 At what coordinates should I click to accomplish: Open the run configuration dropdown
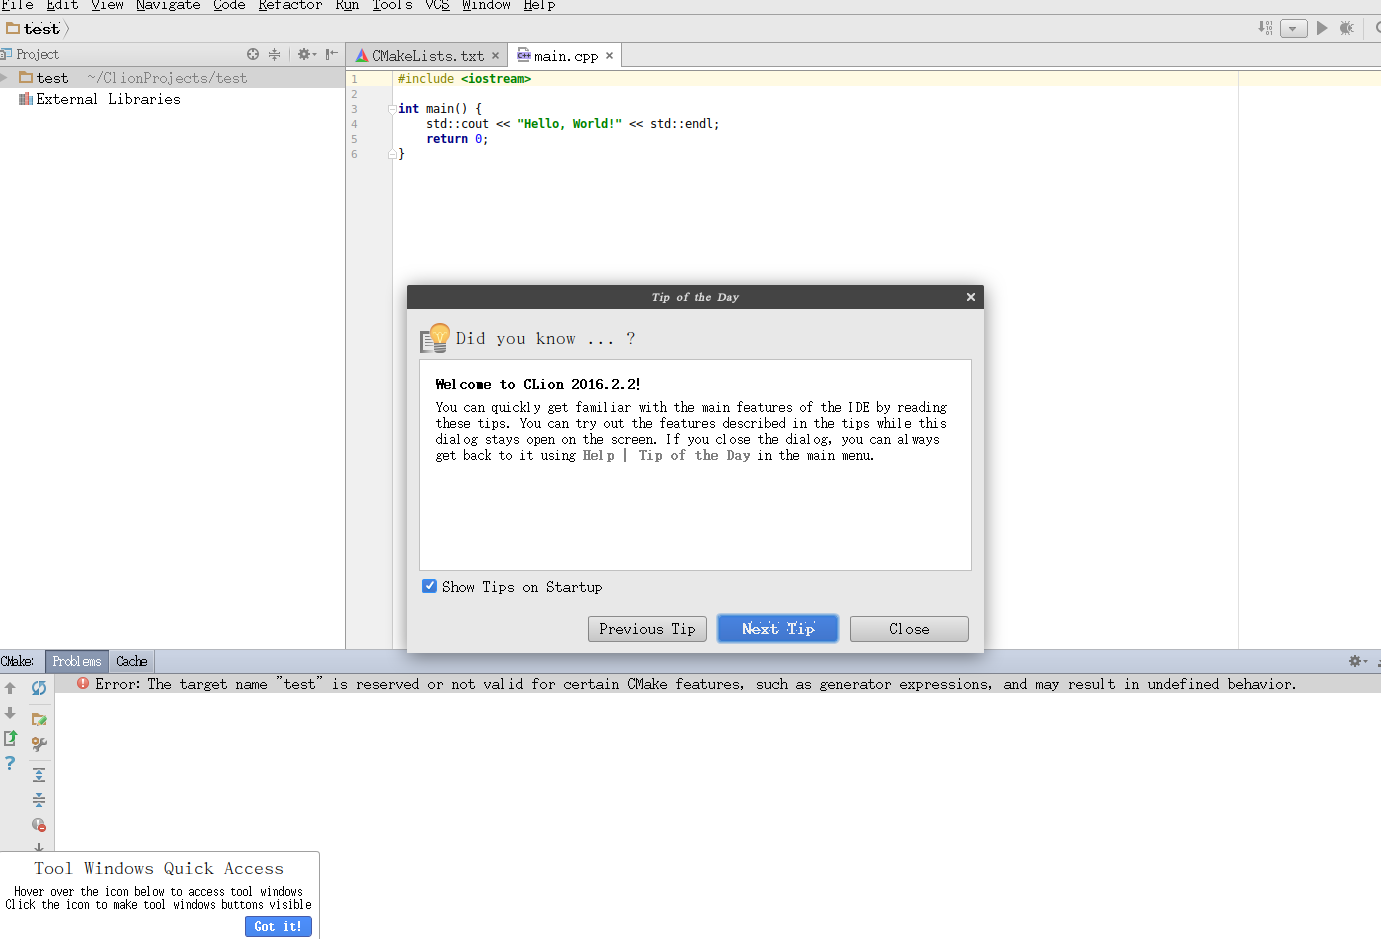[x=1294, y=28]
